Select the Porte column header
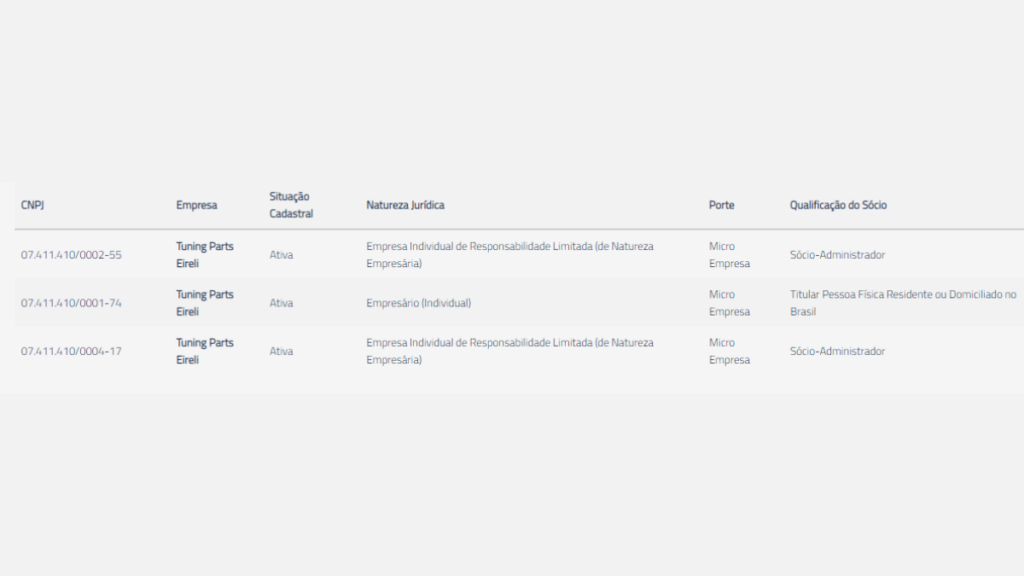The width and height of the screenshot is (1024, 576). (721, 205)
